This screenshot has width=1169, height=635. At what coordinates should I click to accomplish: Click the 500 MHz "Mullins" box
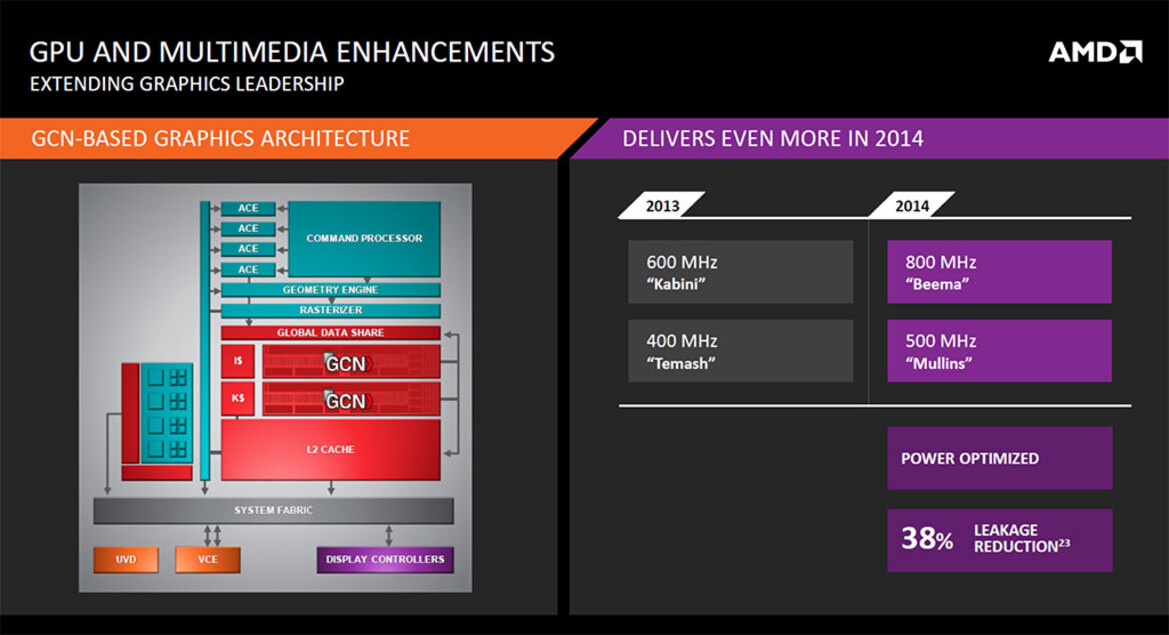(x=999, y=351)
